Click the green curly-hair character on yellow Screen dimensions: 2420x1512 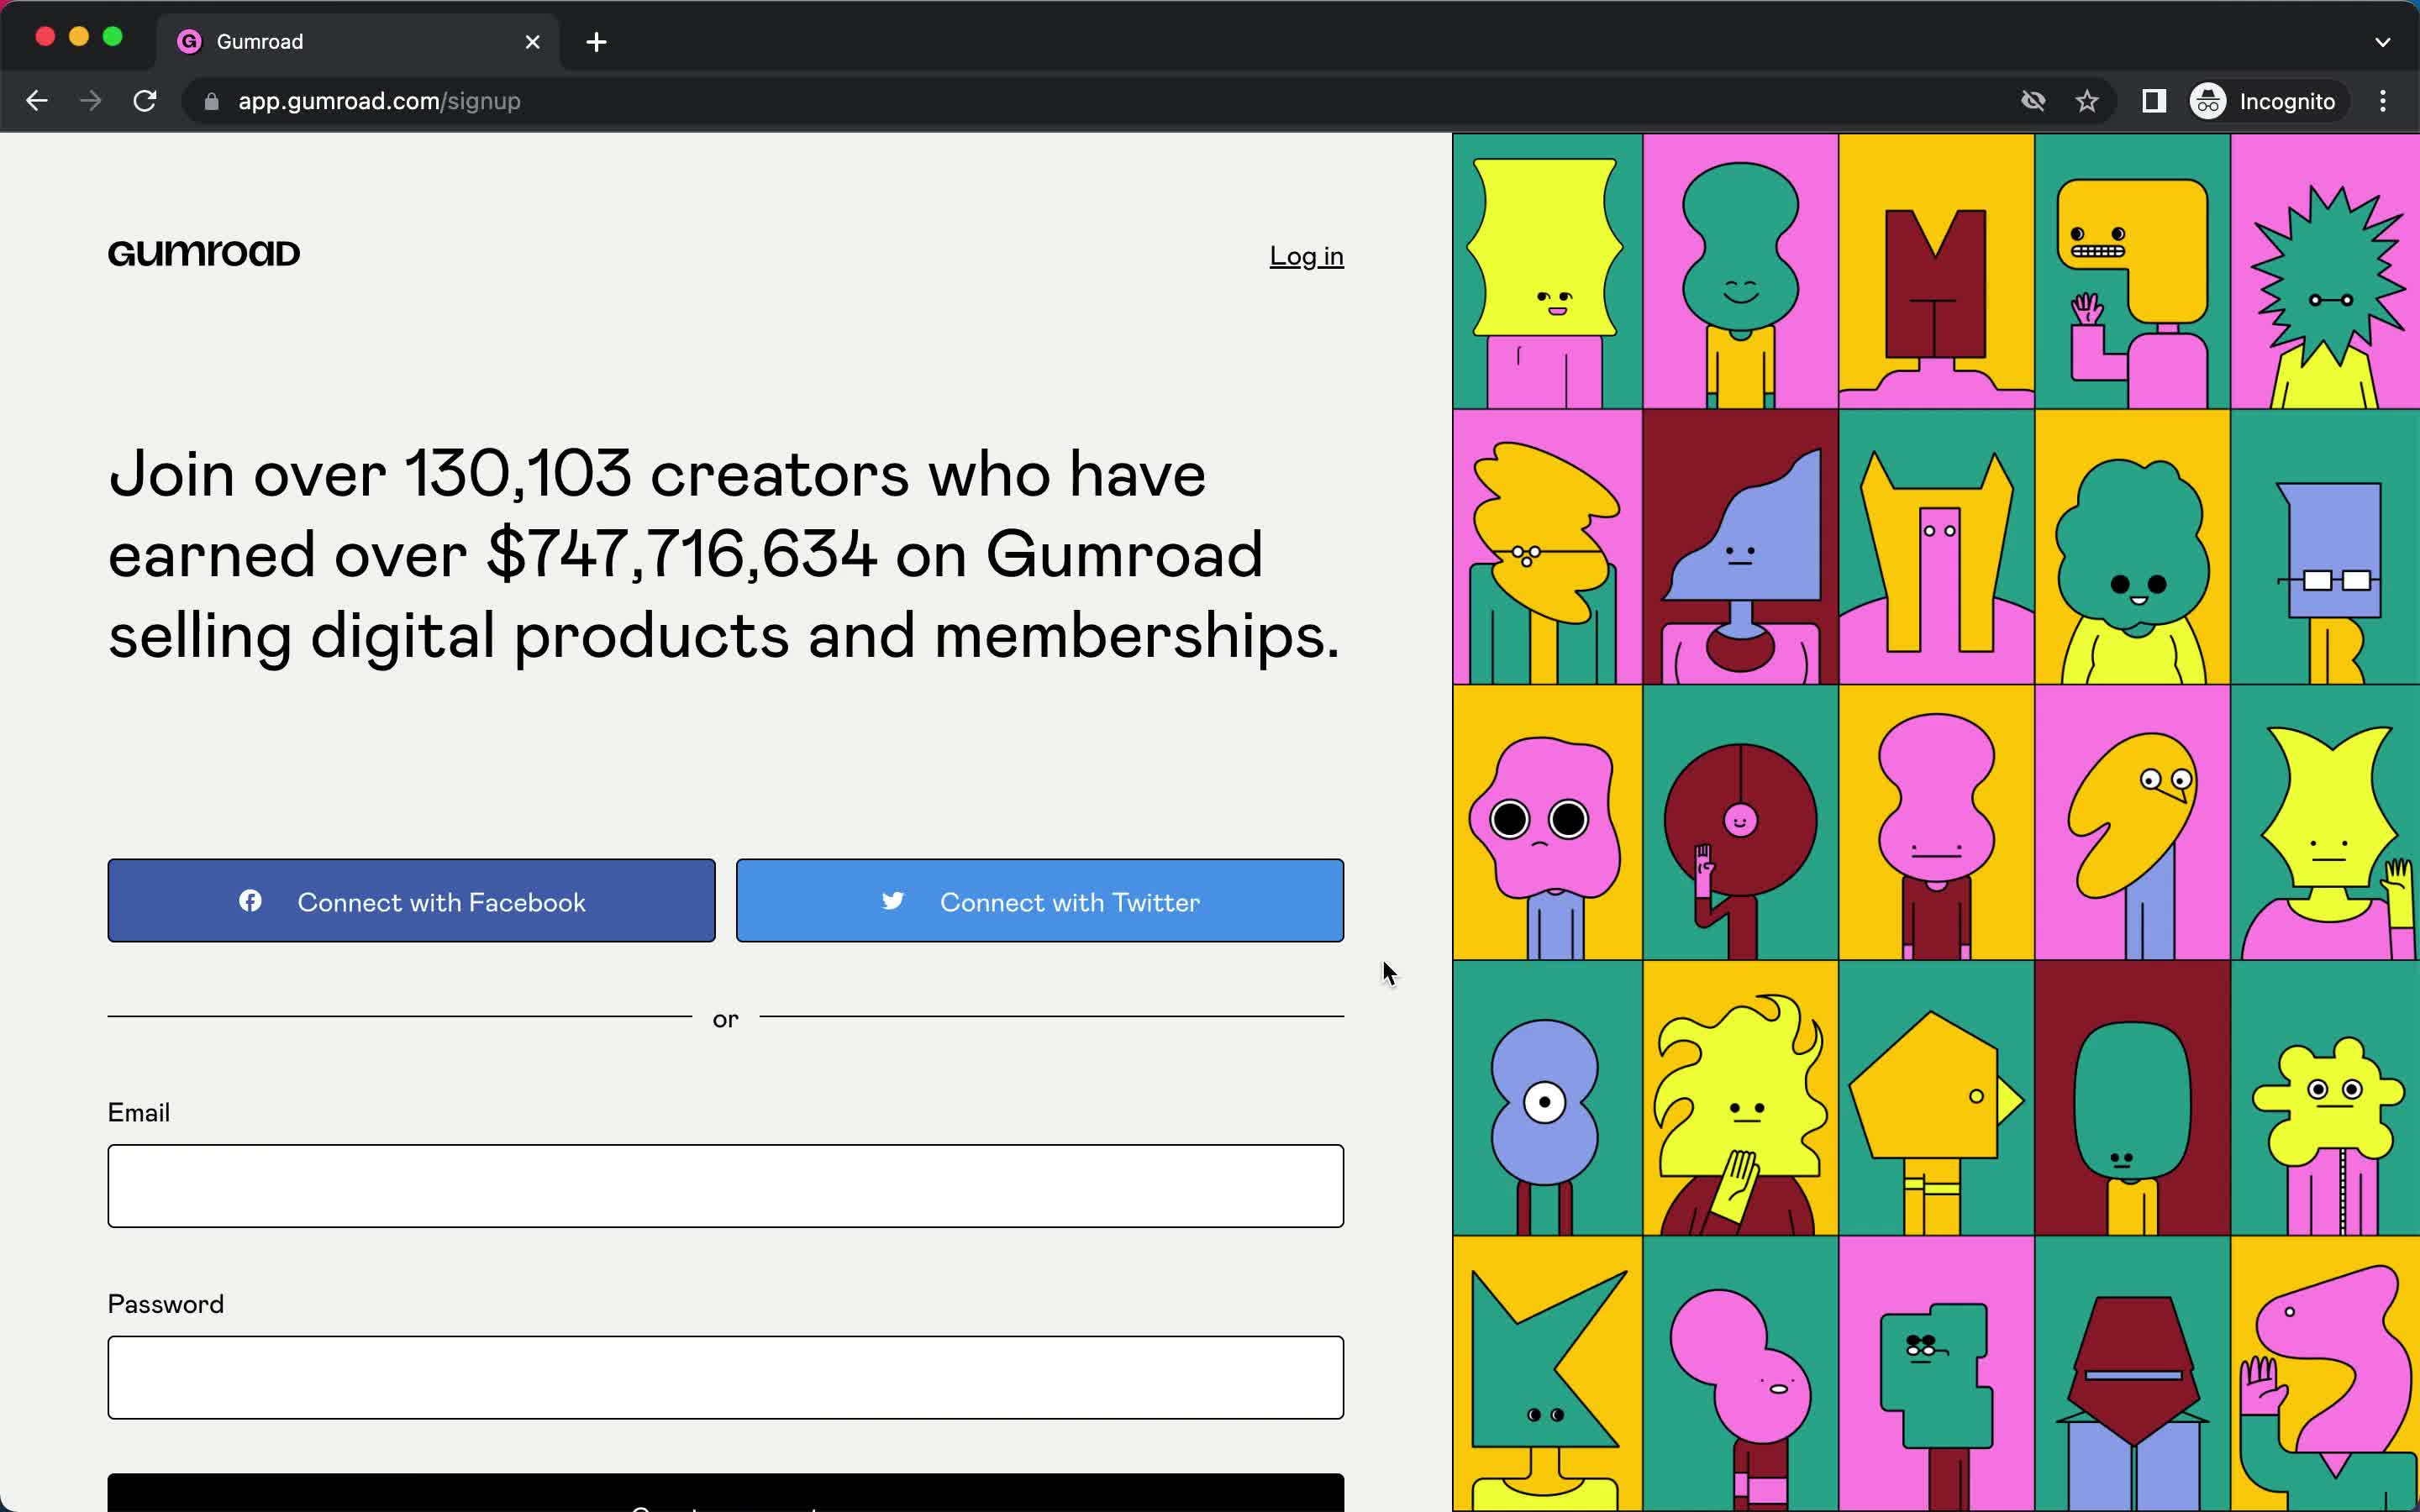[x=2132, y=547]
